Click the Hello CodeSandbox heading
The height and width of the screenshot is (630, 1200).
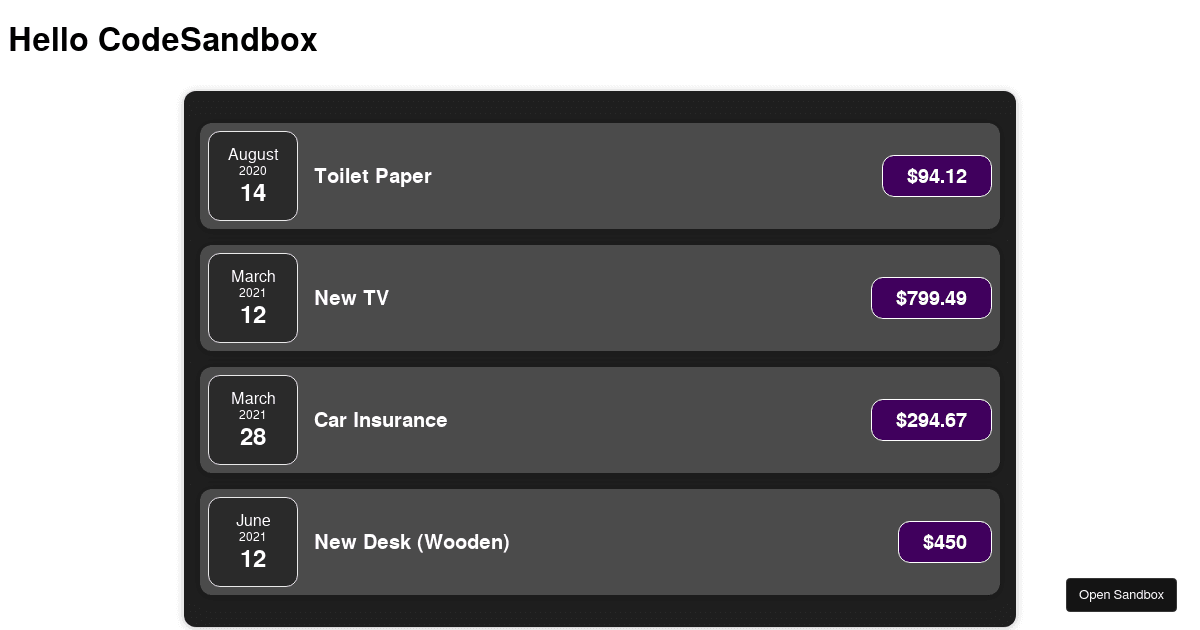[163, 40]
